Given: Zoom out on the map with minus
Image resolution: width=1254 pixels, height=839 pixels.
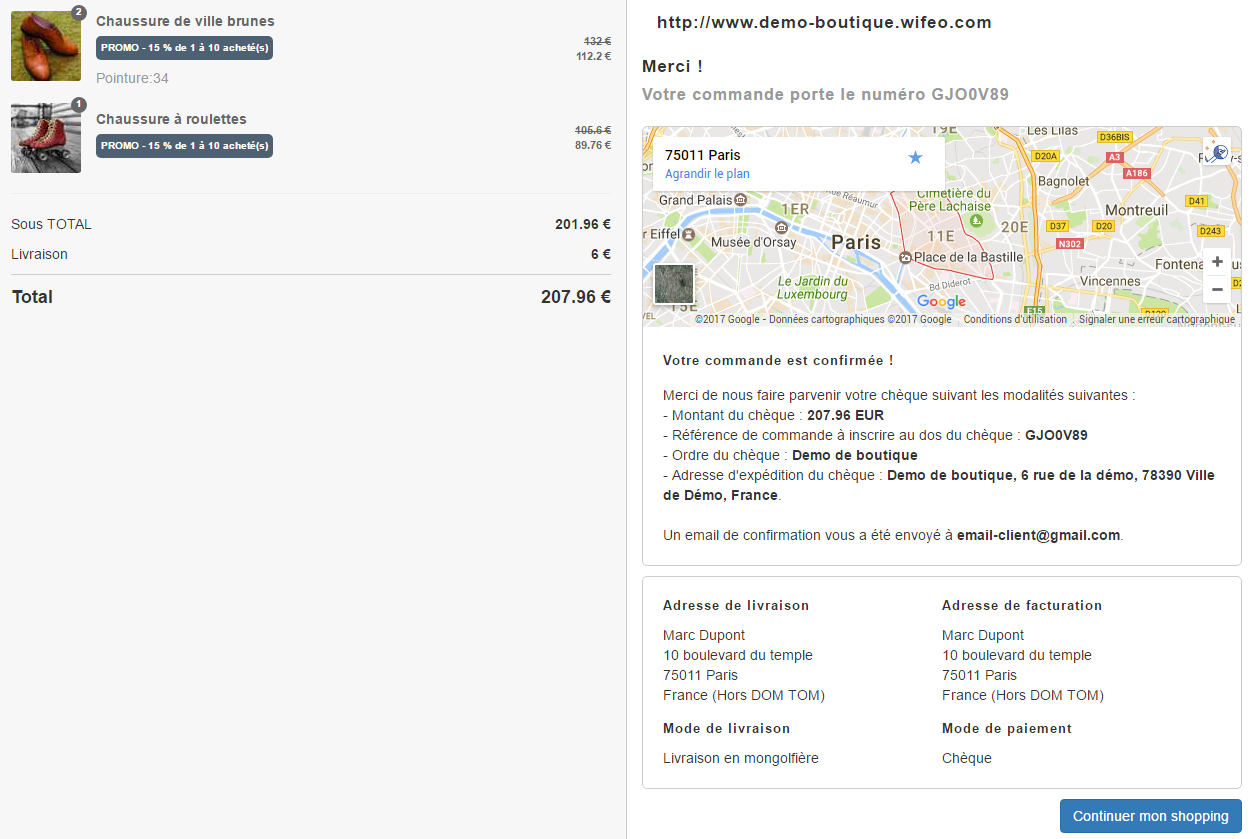Looking at the screenshot, I should click(x=1217, y=289).
